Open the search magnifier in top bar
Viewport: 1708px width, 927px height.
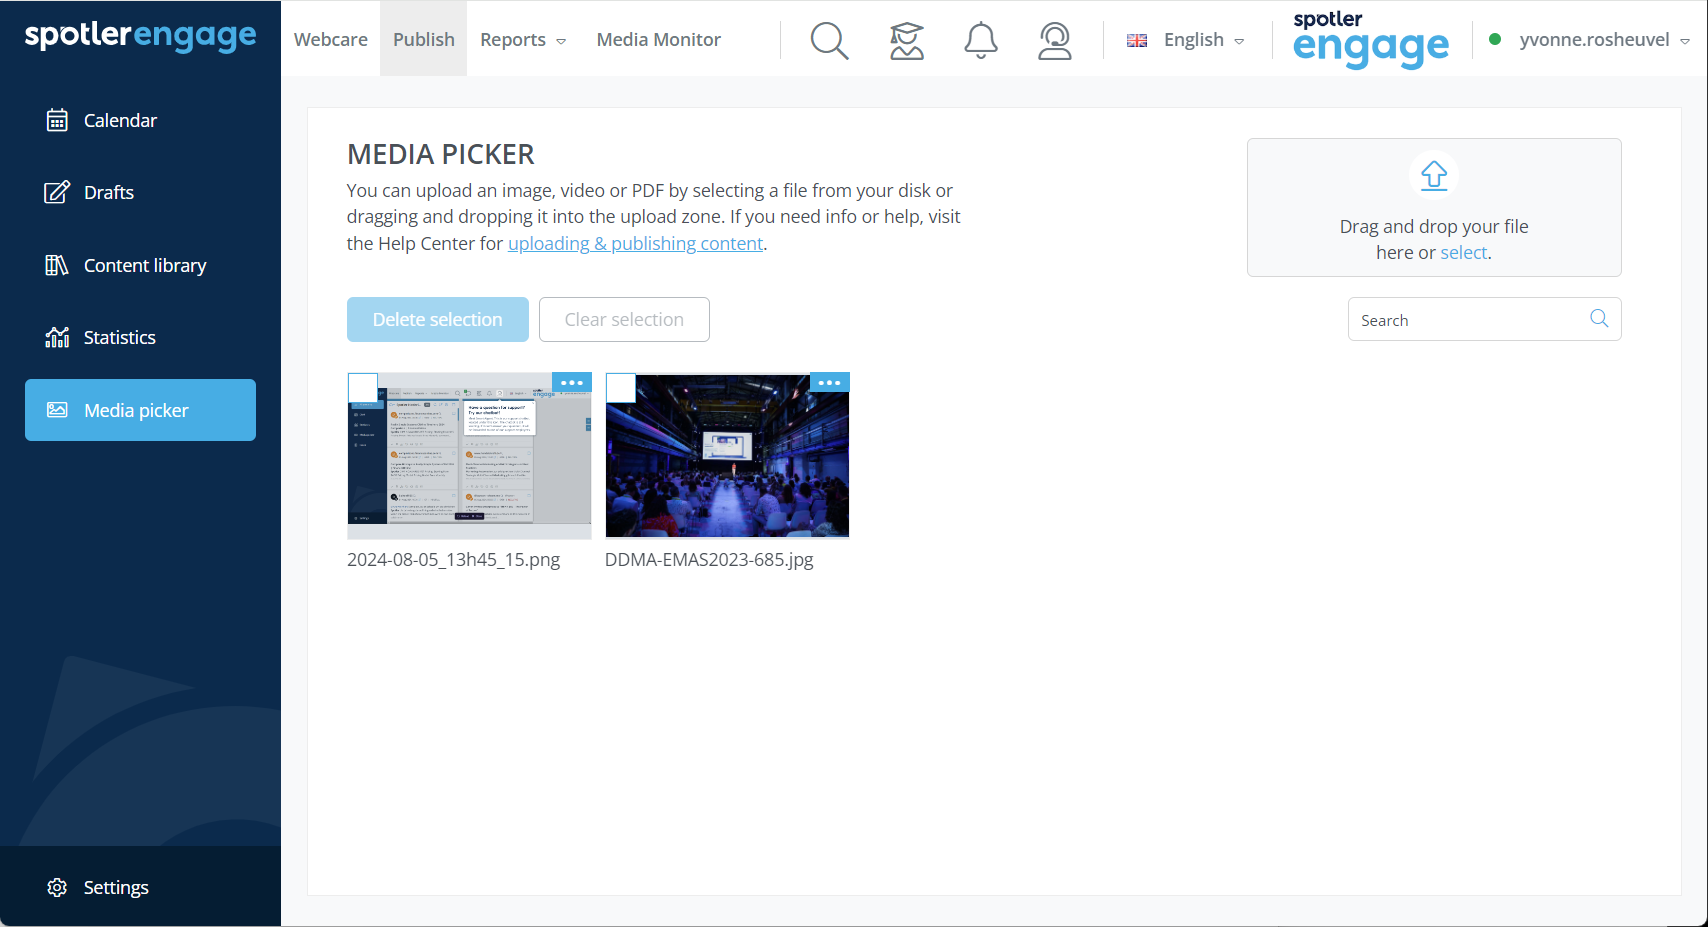pos(829,40)
